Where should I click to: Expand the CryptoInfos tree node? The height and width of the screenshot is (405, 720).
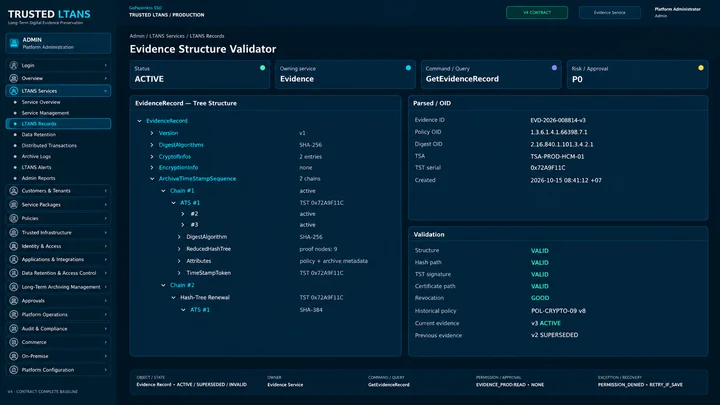click(x=152, y=157)
